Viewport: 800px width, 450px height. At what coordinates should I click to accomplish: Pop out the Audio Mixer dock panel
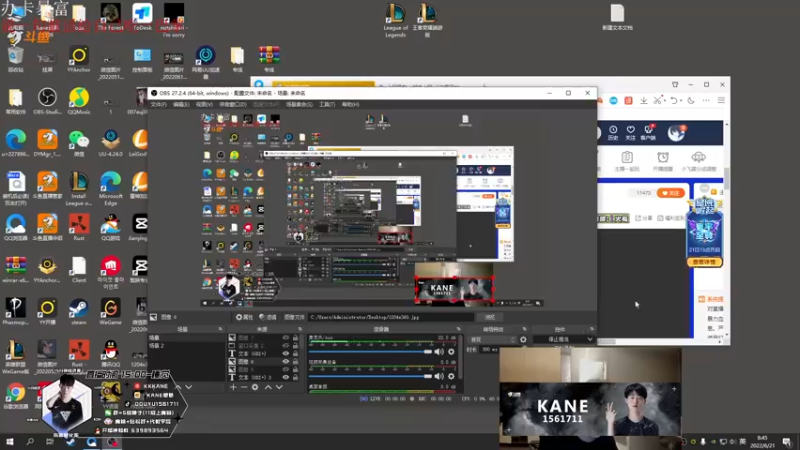click(x=459, y=329)
